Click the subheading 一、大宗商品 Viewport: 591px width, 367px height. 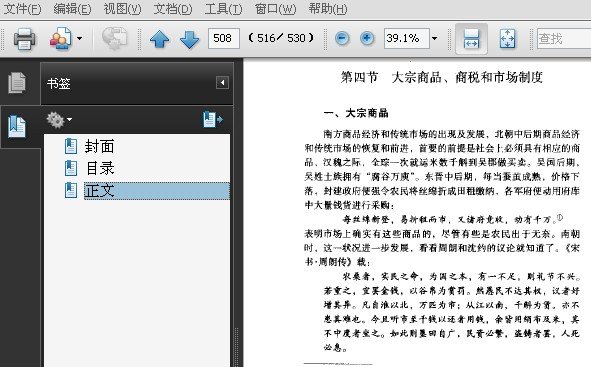pos(356,113)
